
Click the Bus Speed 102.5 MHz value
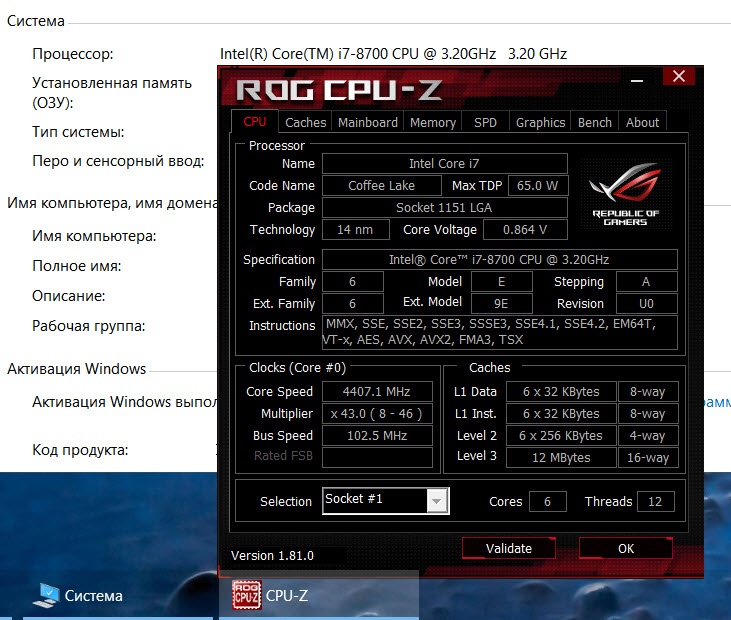coord(377,435)
